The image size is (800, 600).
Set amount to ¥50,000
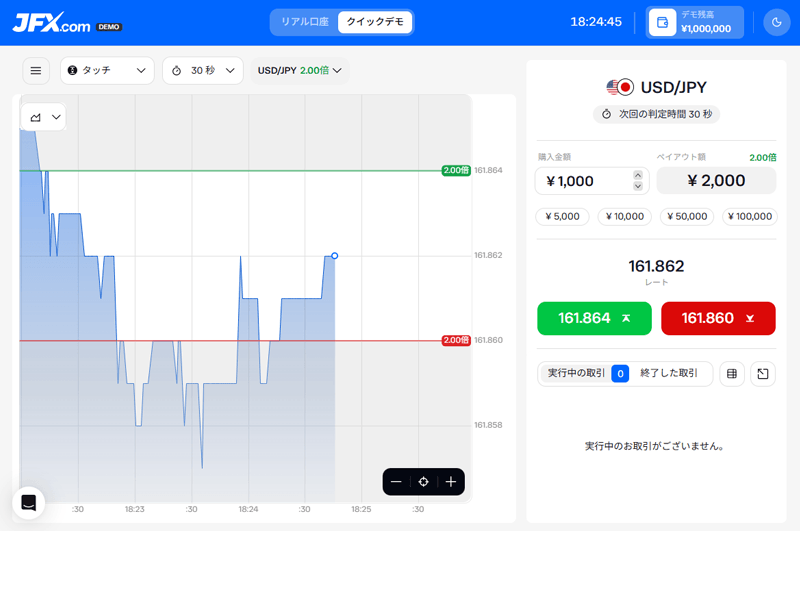[x=687, y=216]
